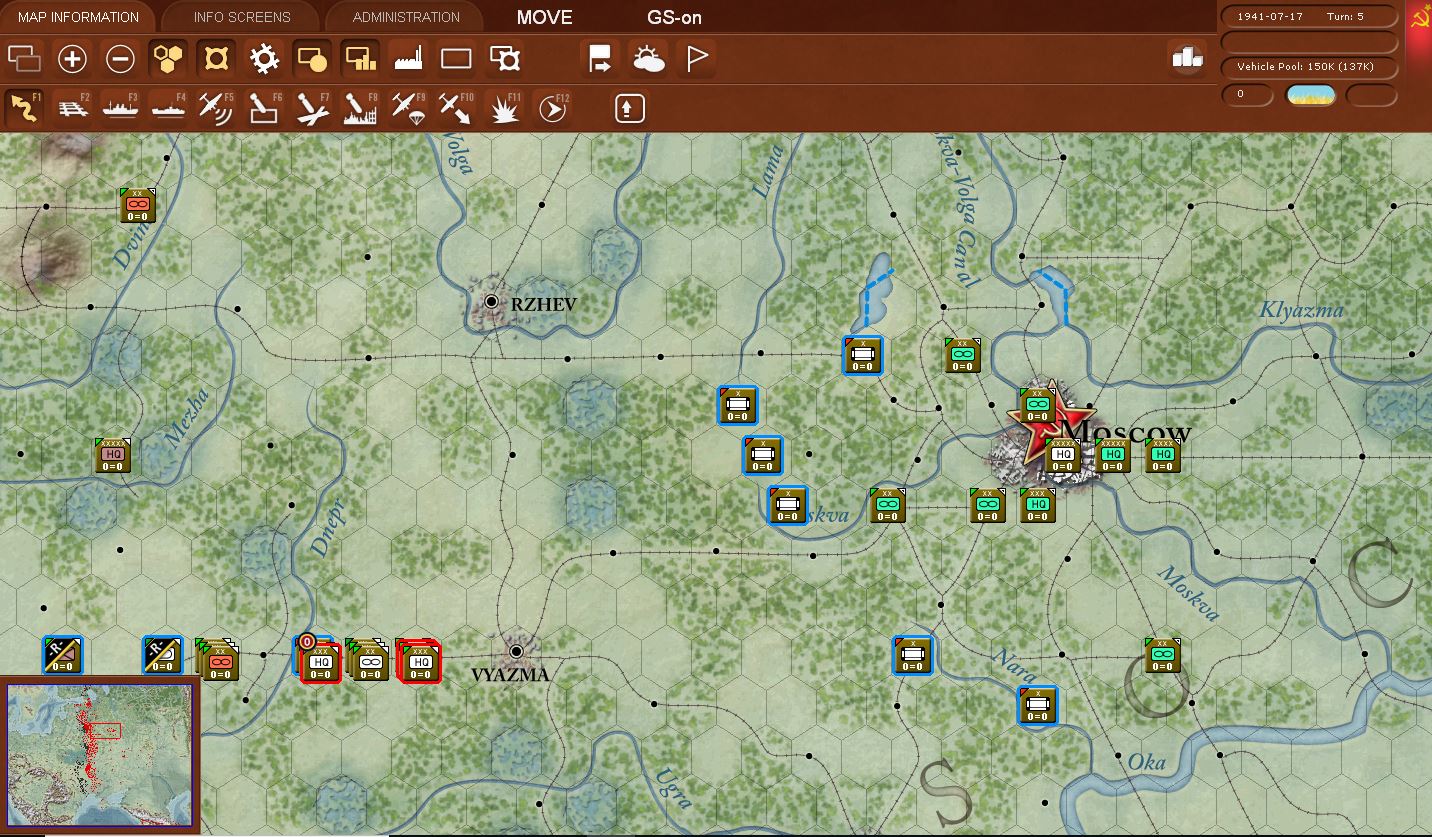1432x837 pixels.
Task: Select the F11 bomb airfield mode
Action: [x=503, y=107]
